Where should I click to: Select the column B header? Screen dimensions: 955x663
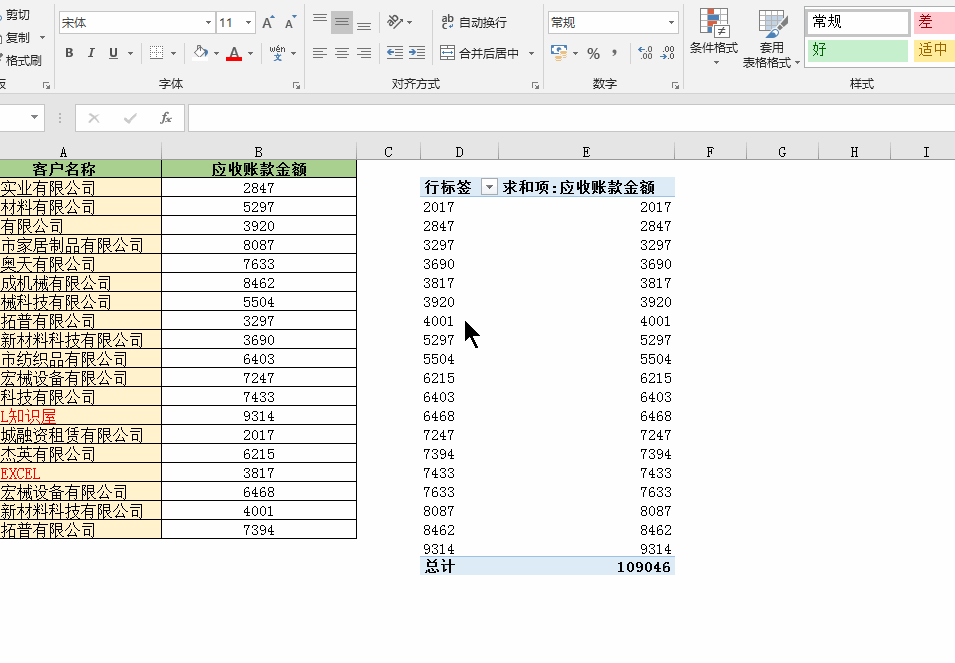tap(259, 152)
